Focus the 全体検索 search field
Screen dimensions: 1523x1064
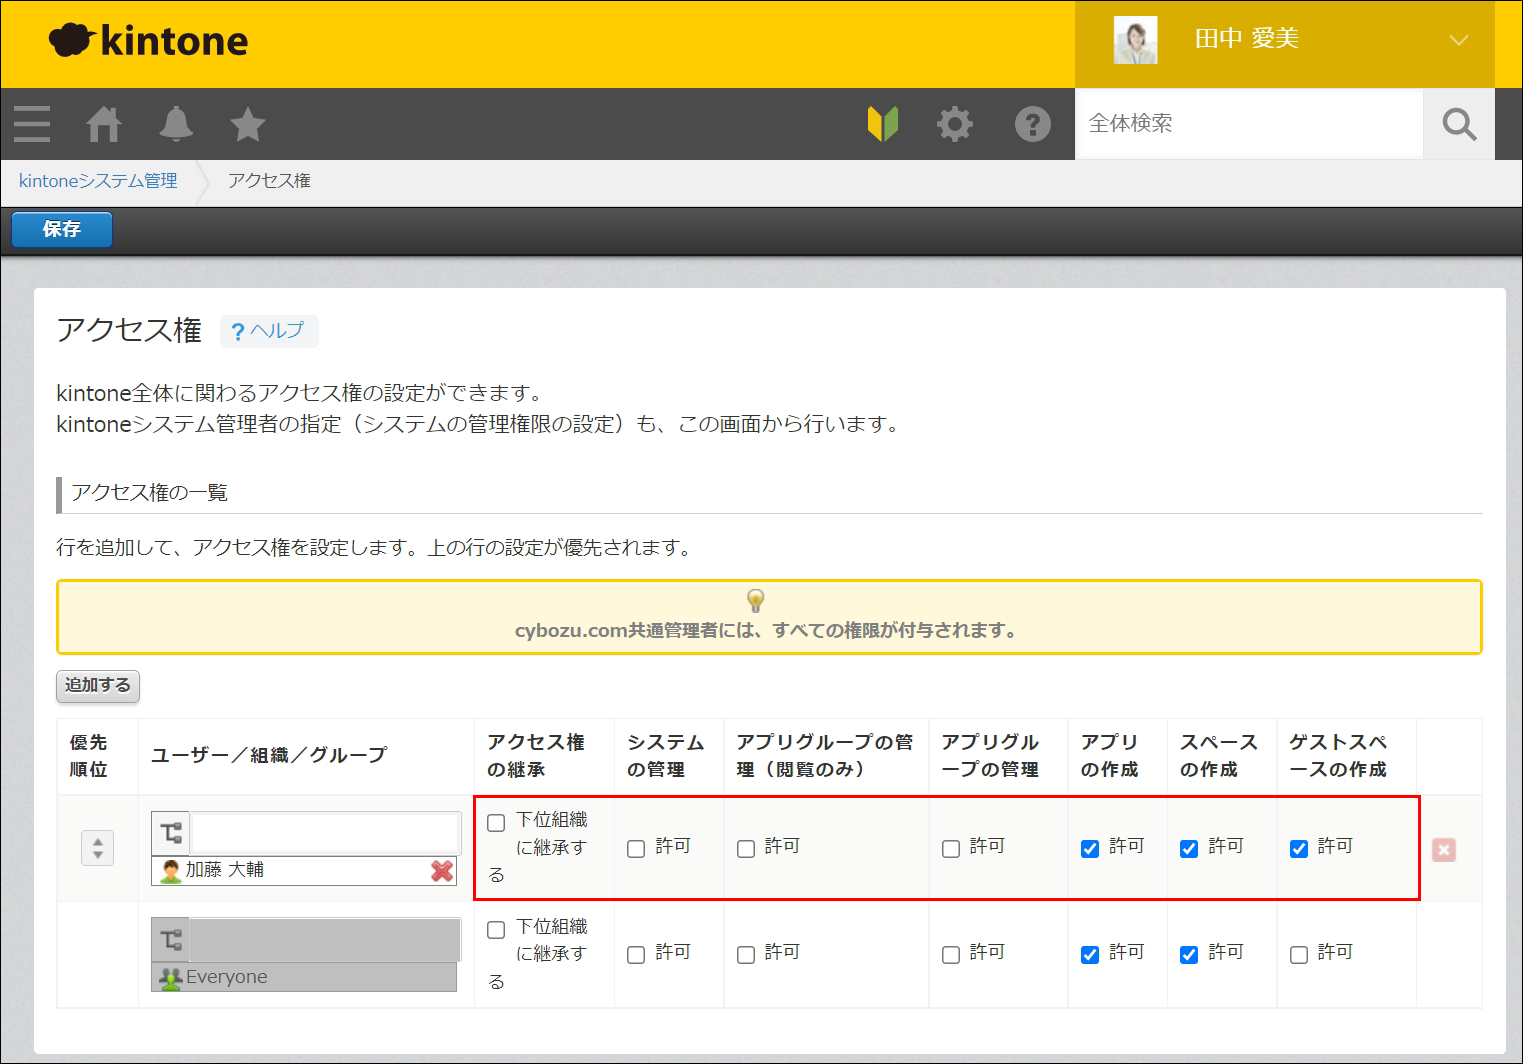pos(1249,124)
